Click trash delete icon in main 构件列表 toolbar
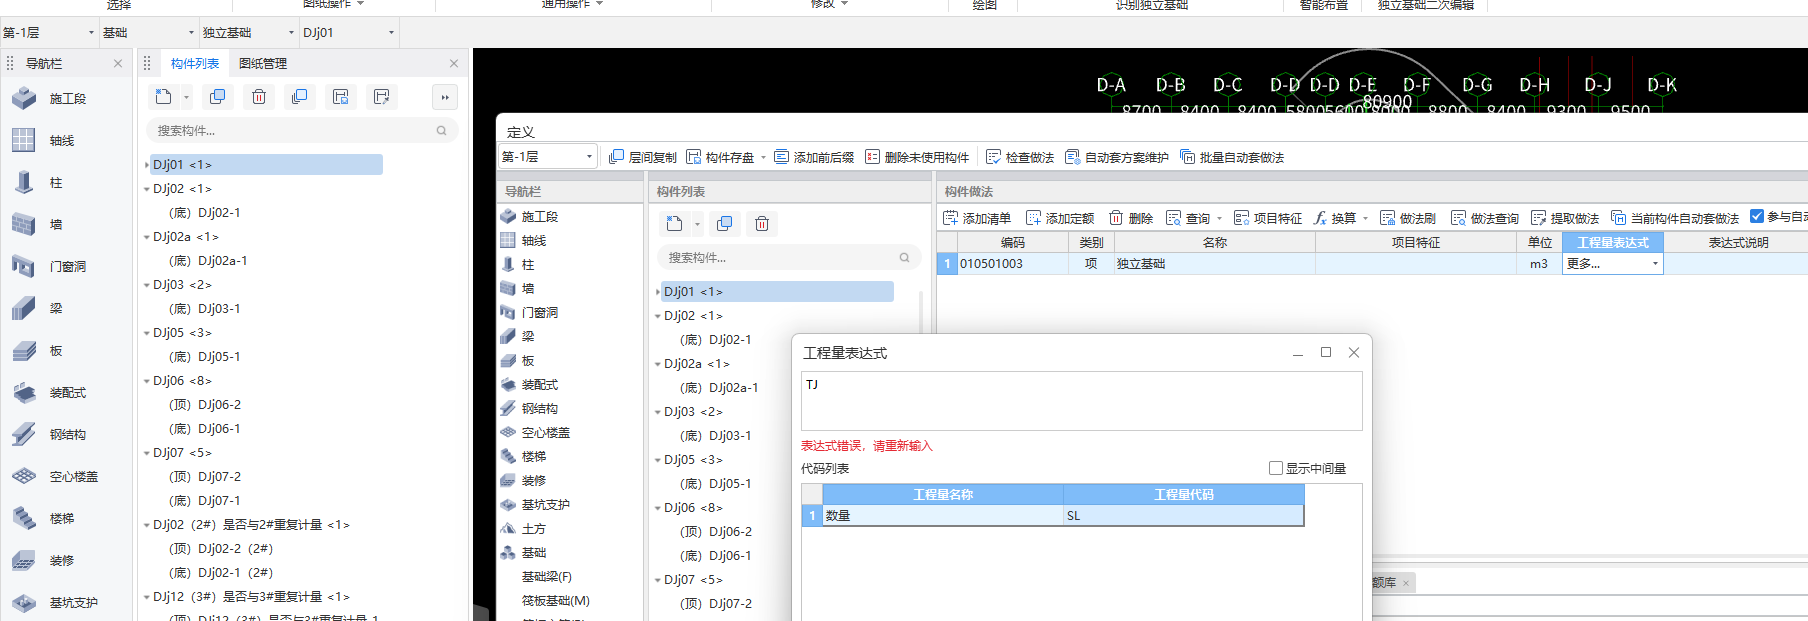This screenshot has width=1808, height=621. [x=259, y=97]
